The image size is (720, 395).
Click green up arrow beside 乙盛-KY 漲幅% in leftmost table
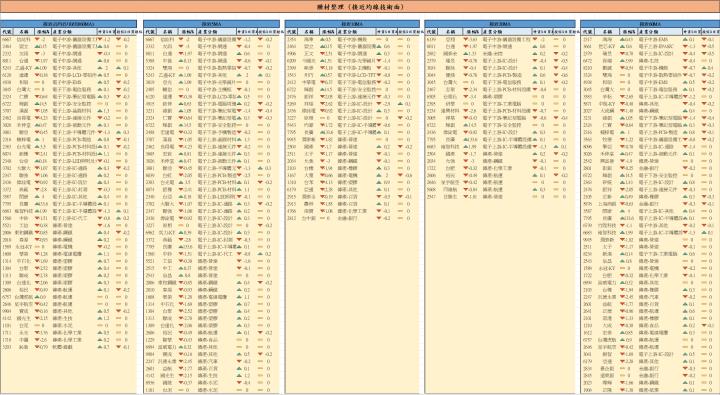click(38, 68)
